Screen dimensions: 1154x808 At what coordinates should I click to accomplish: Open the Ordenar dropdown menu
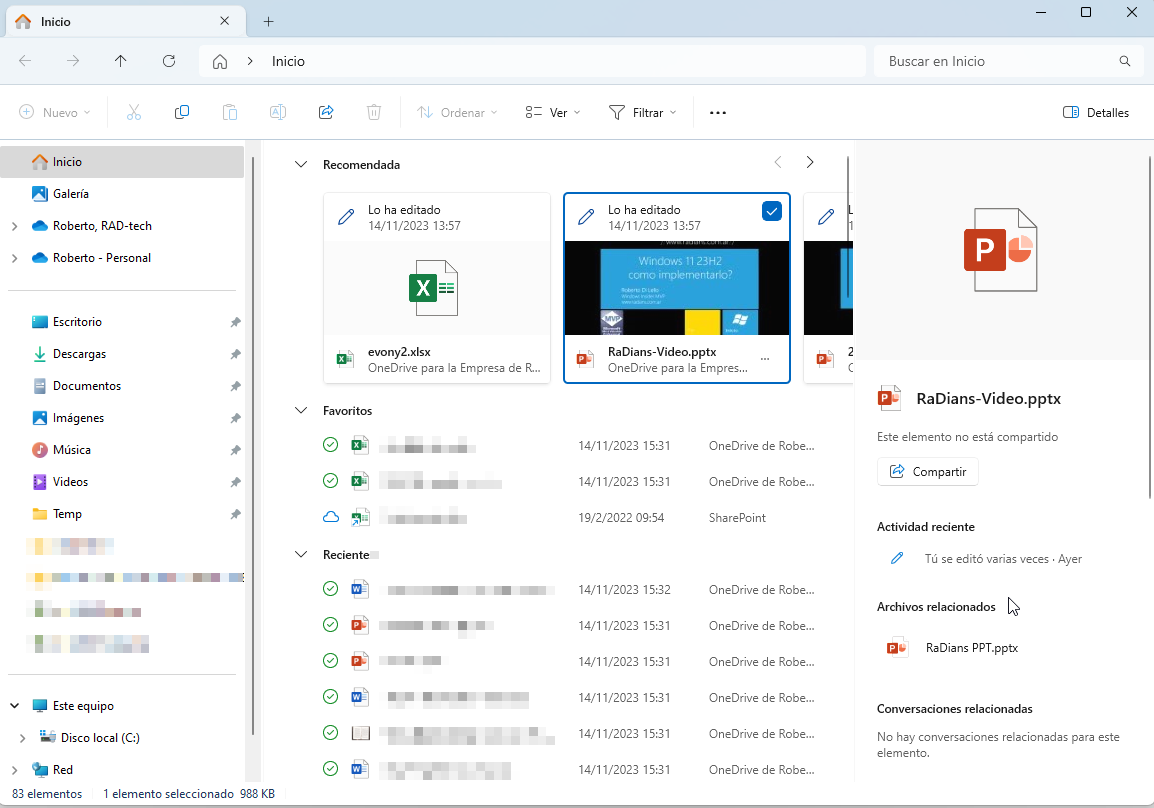[x=457, y=113]
